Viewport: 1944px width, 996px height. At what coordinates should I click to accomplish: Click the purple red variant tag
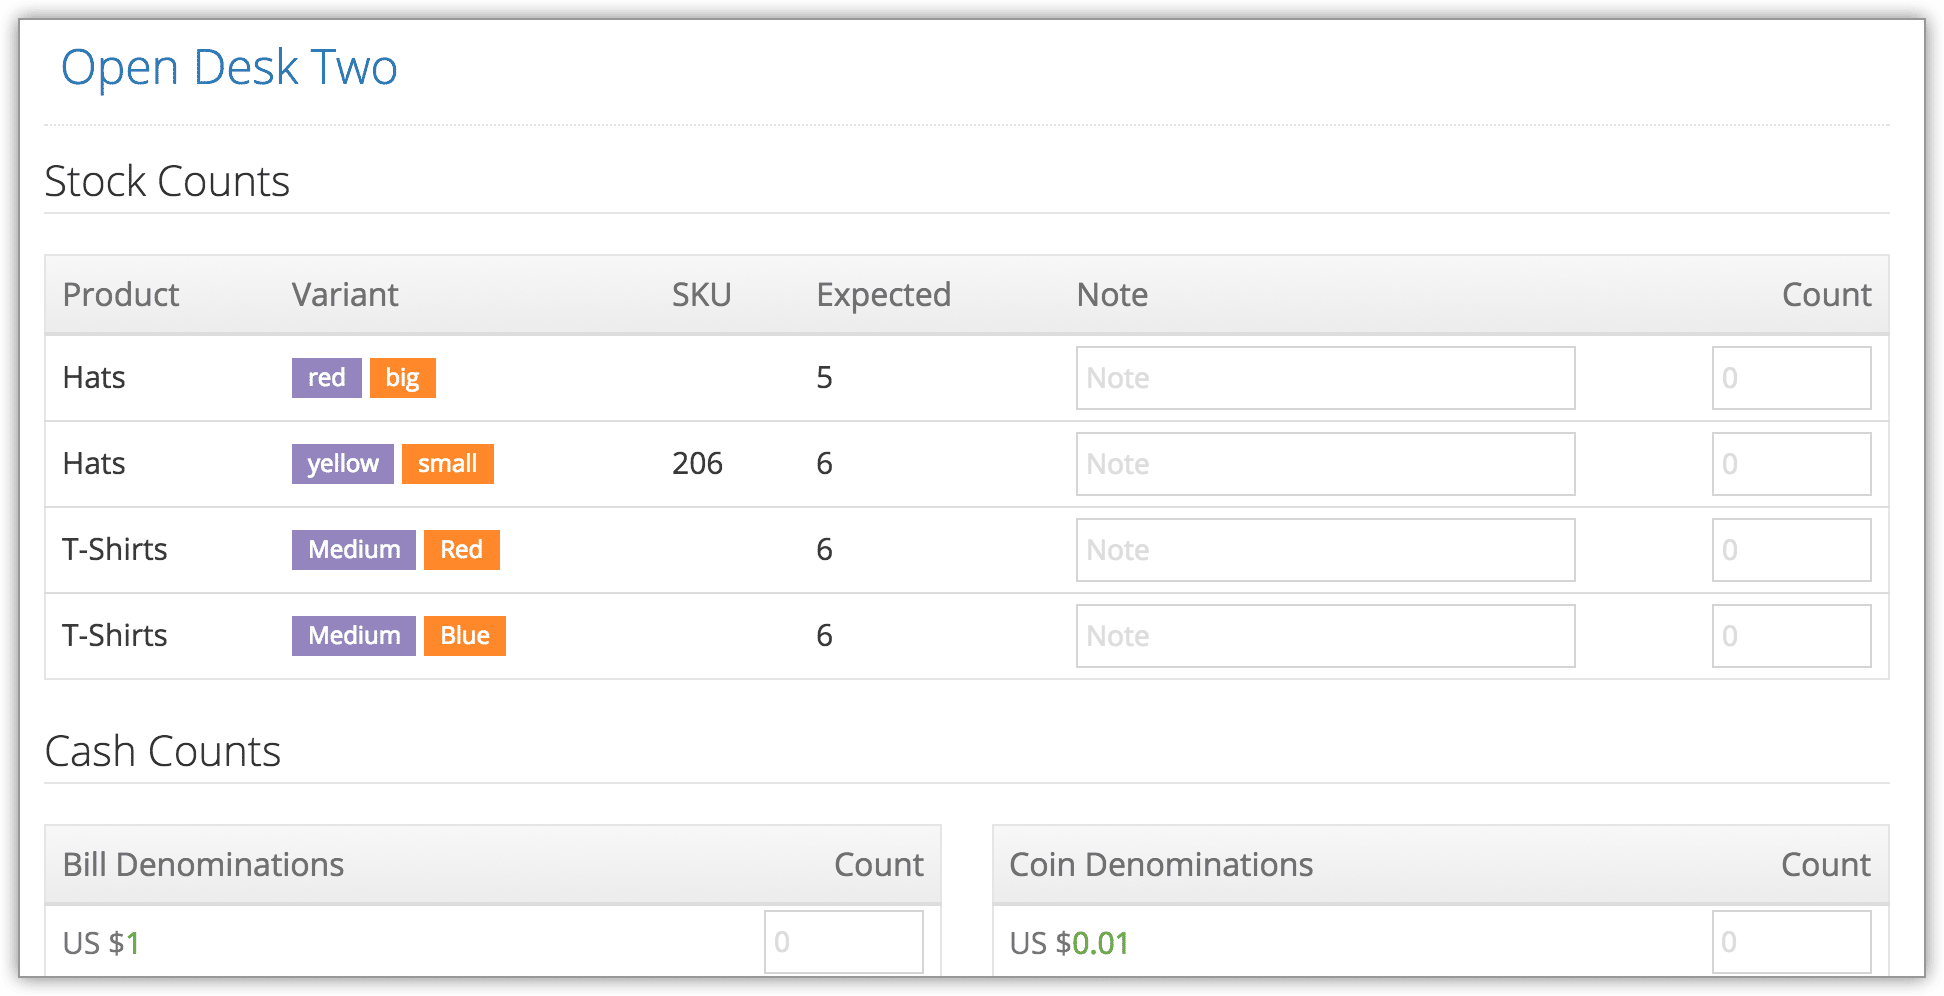327,378
